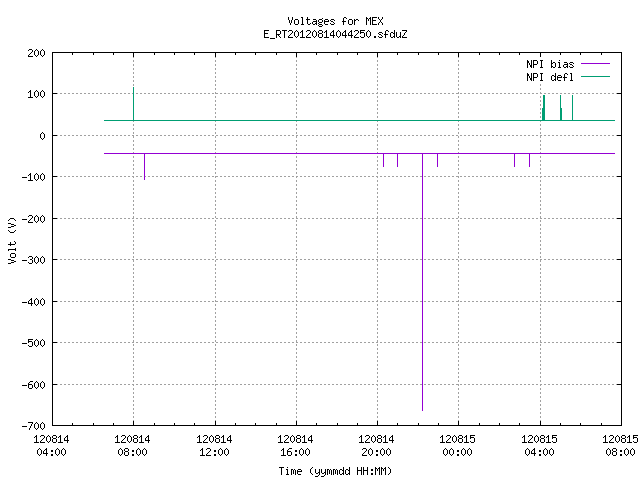Select the filename E_RT20120814044250.sfduZ subtitle

point(335,34)
